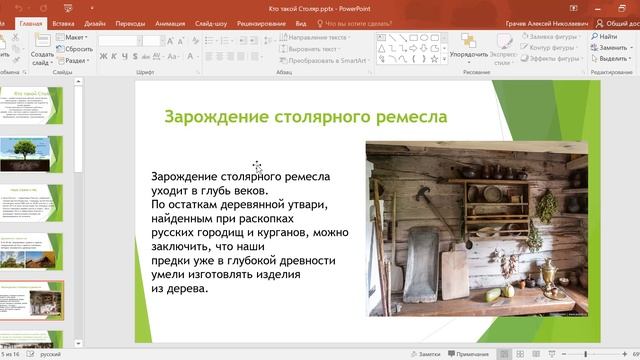Toggle Underline (Ч) formatting
This screenshot has height=360, width=640.
(x=124, y=56)
